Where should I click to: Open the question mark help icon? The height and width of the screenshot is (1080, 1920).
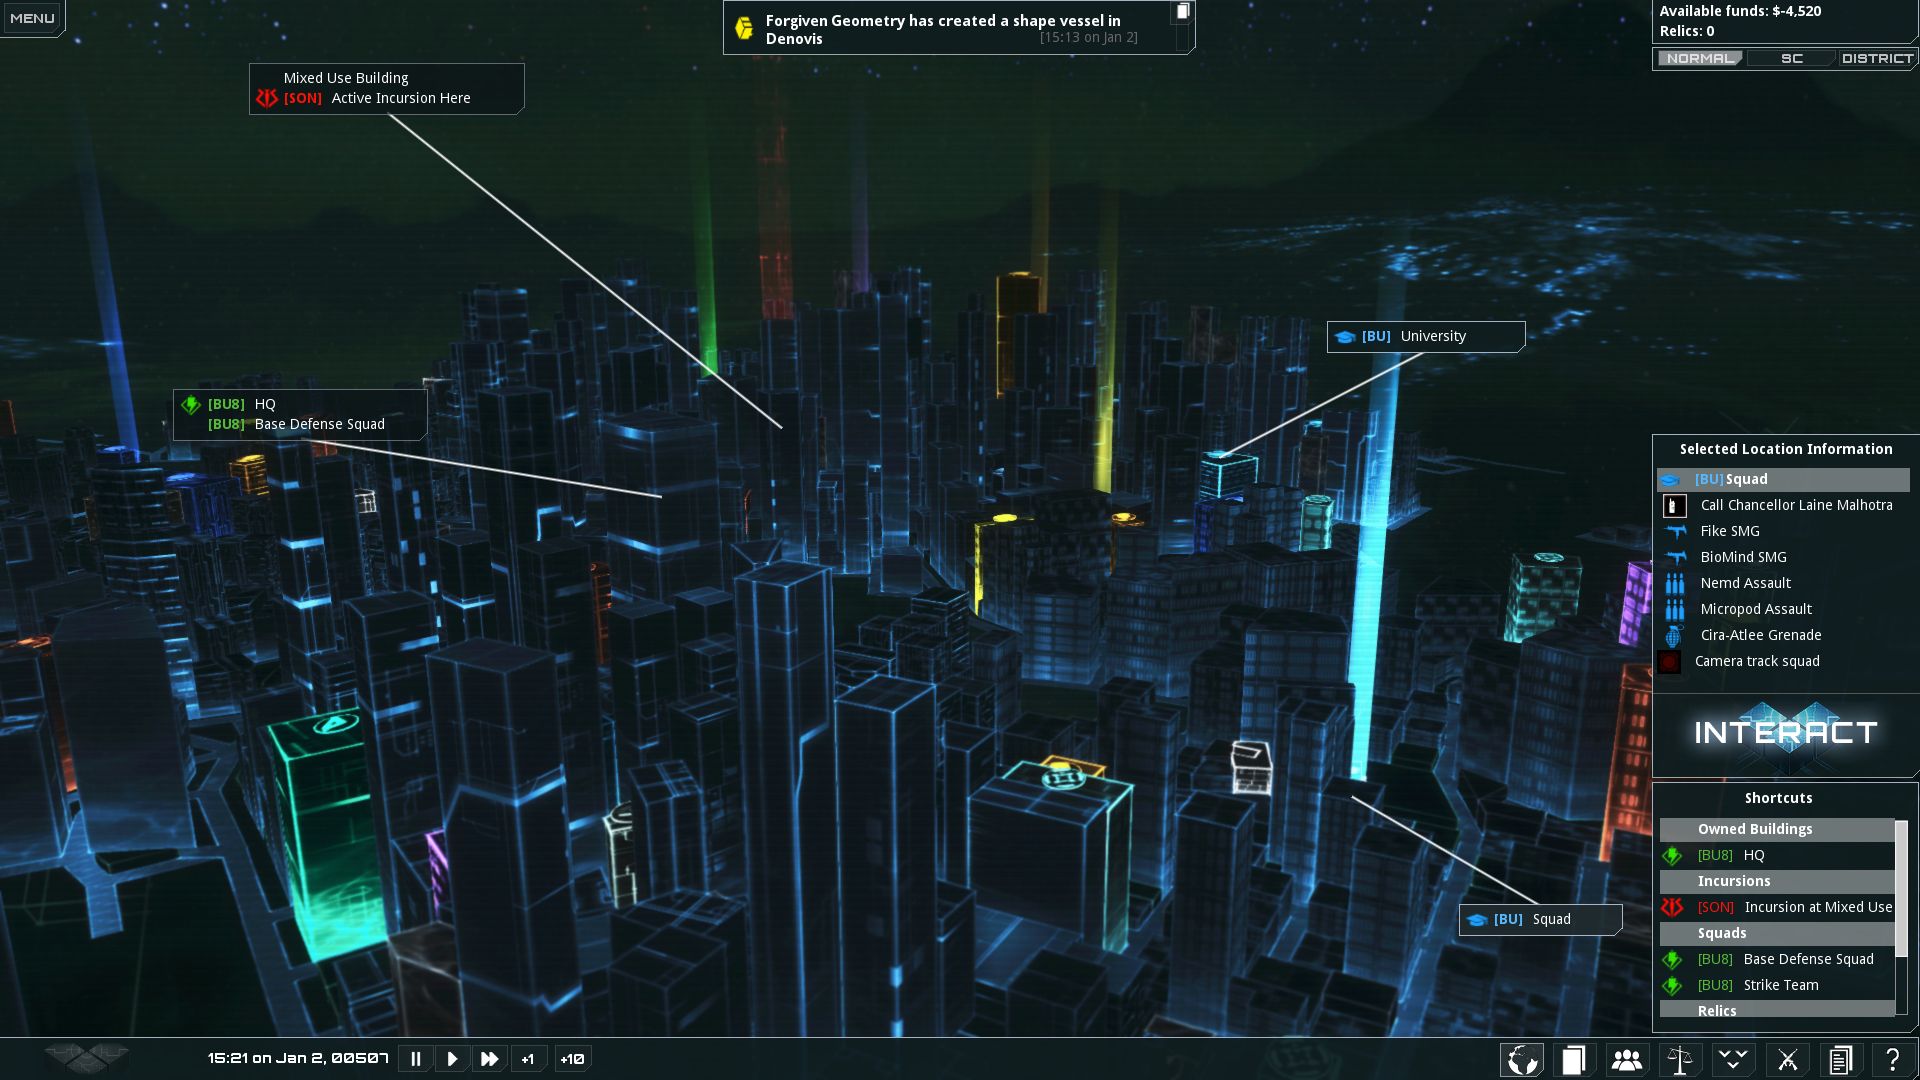[1892, 1060]
